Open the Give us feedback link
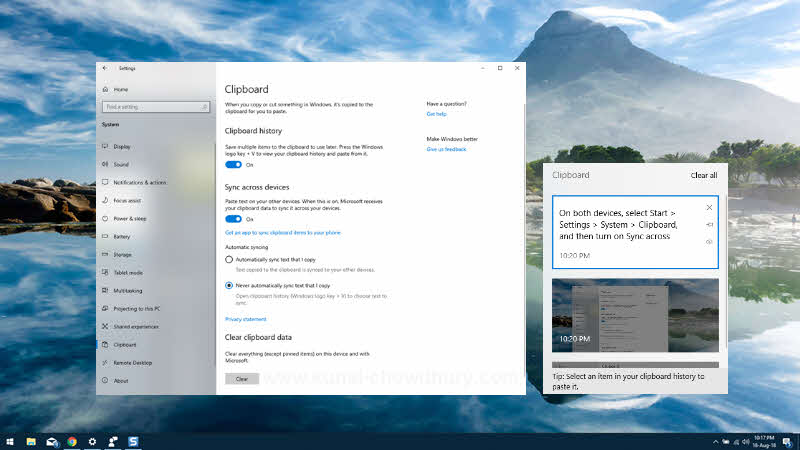 446,149
